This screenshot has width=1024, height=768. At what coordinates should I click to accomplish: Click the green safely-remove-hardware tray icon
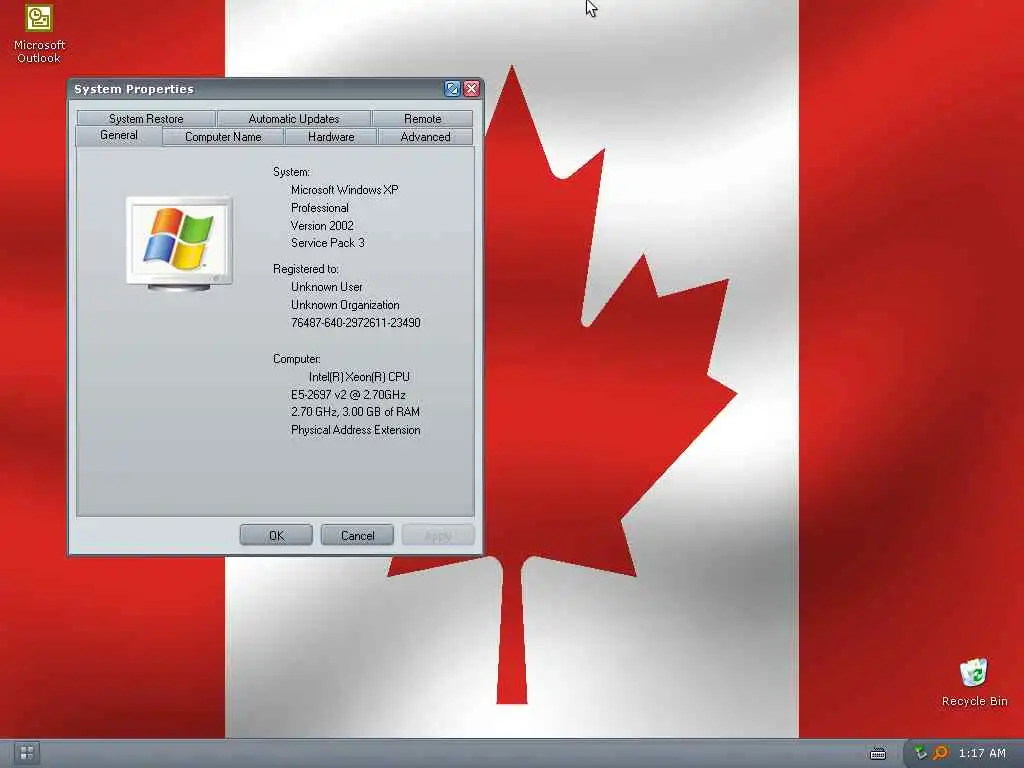tap(920, 753)
